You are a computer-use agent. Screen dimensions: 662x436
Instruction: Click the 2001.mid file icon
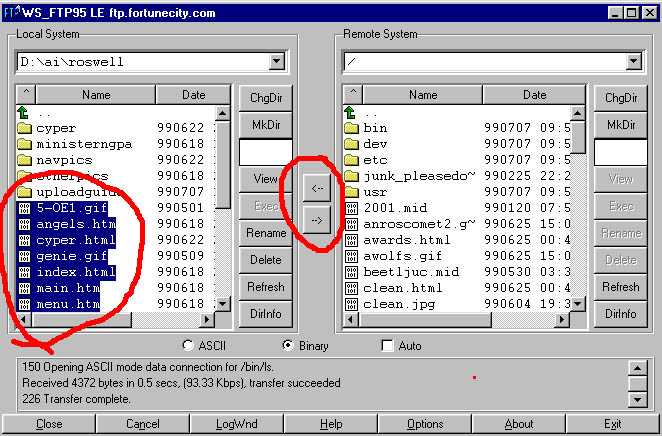tap(351, 208)
